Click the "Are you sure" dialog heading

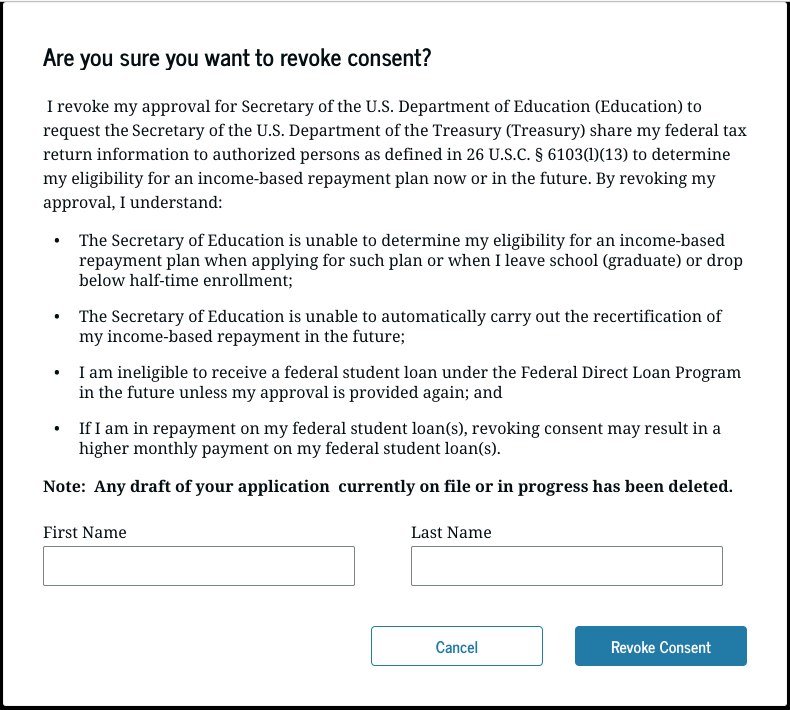[237, 58]
